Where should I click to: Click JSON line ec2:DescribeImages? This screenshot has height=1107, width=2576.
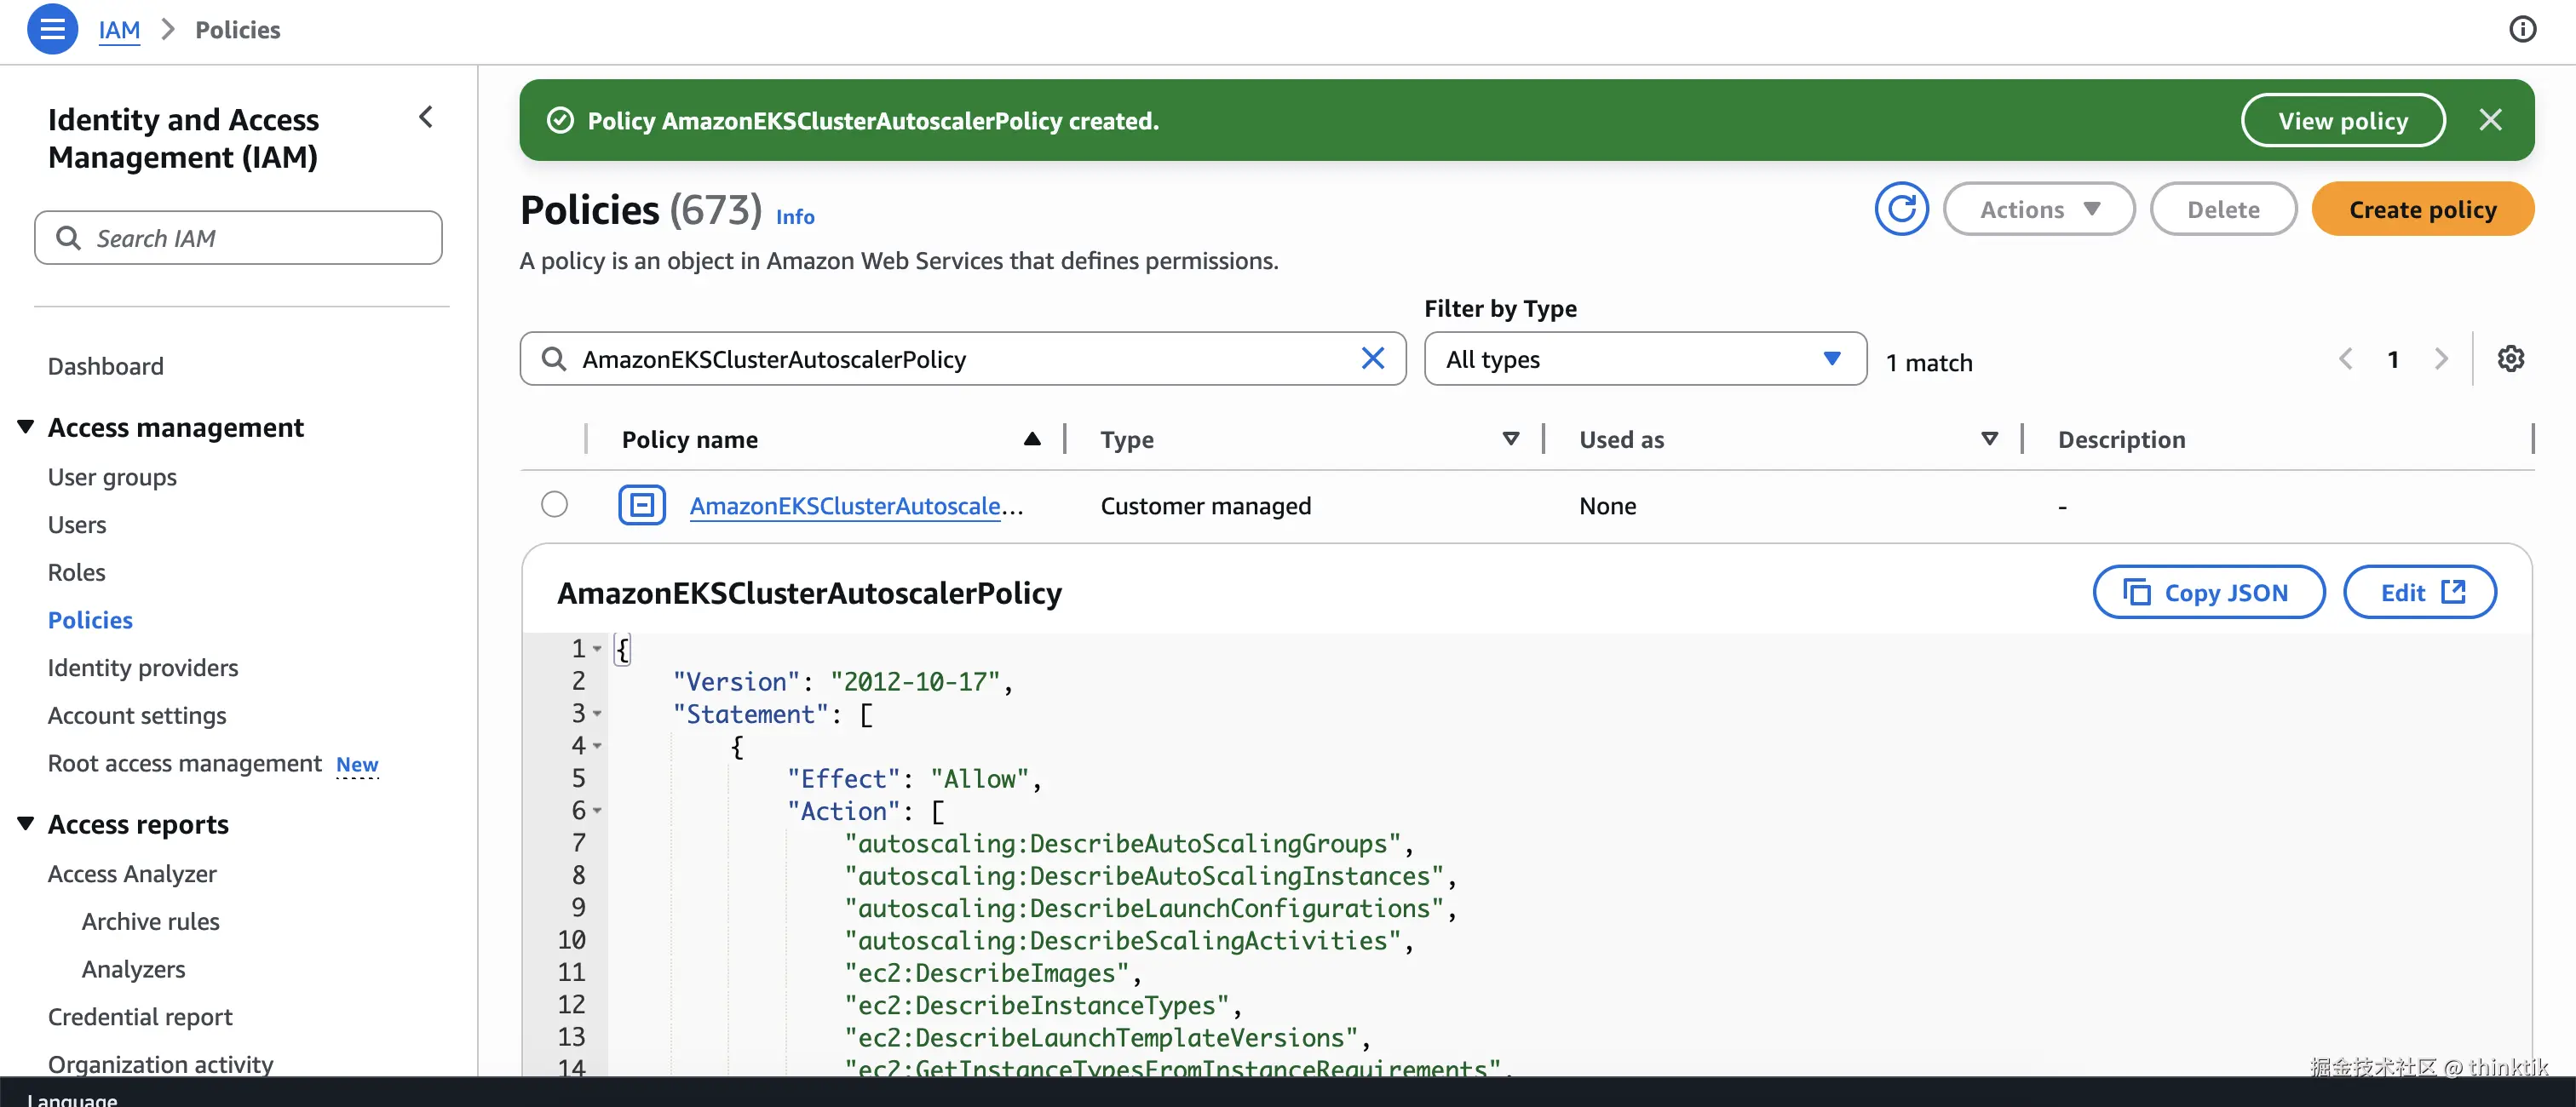click(992, 973)
